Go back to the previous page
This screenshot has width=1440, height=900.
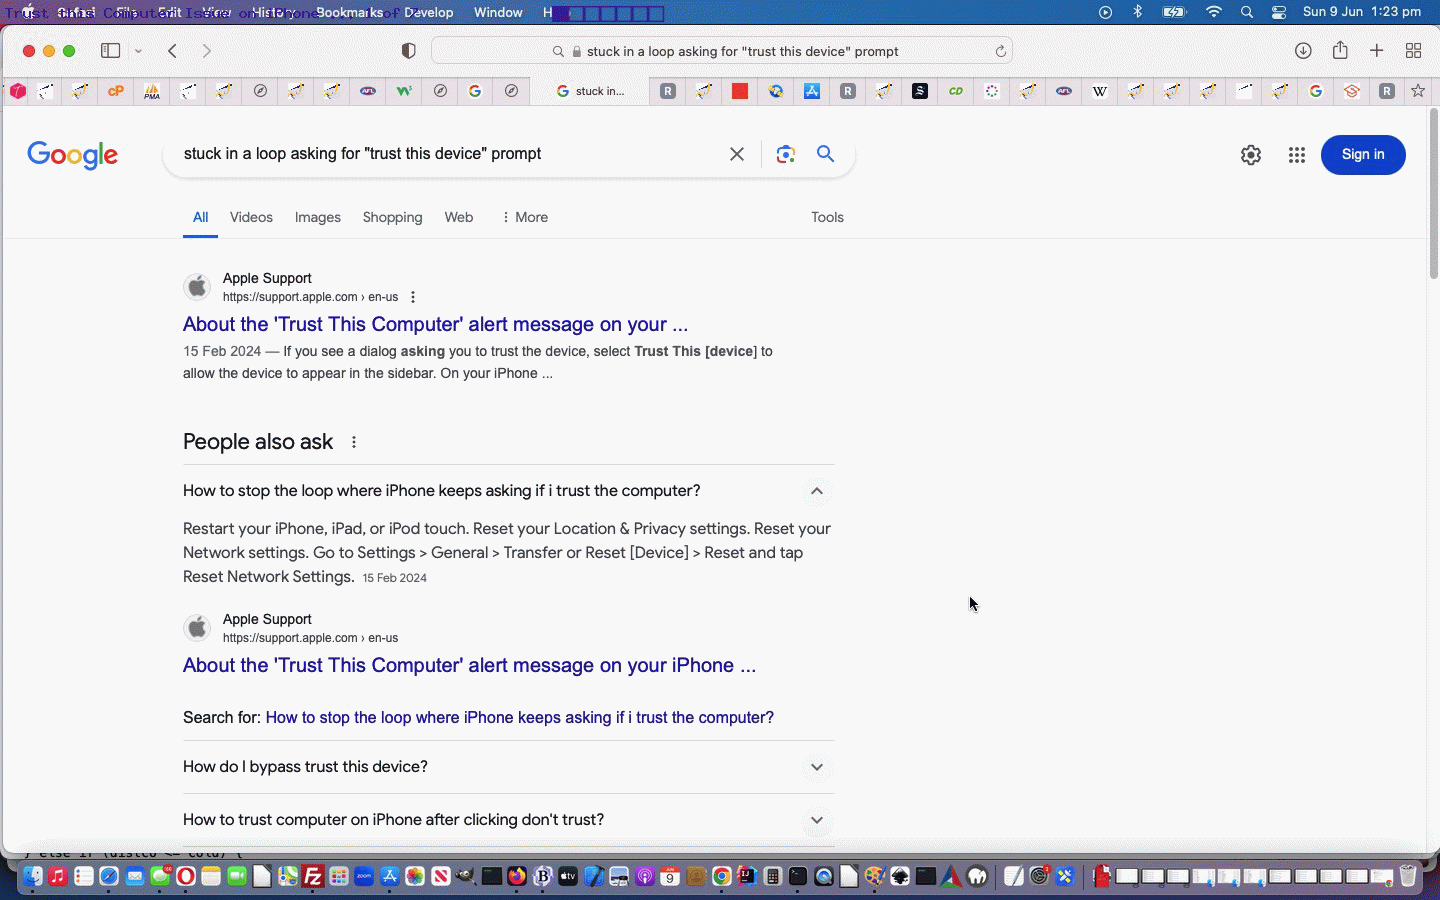[x=173, y=51]
